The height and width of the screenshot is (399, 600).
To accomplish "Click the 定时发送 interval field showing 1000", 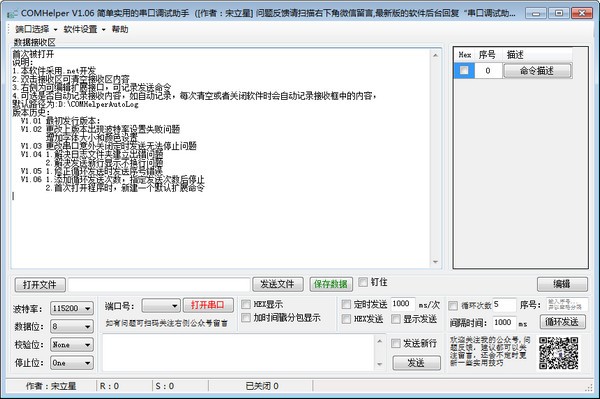I will click(x=403, y=304).
